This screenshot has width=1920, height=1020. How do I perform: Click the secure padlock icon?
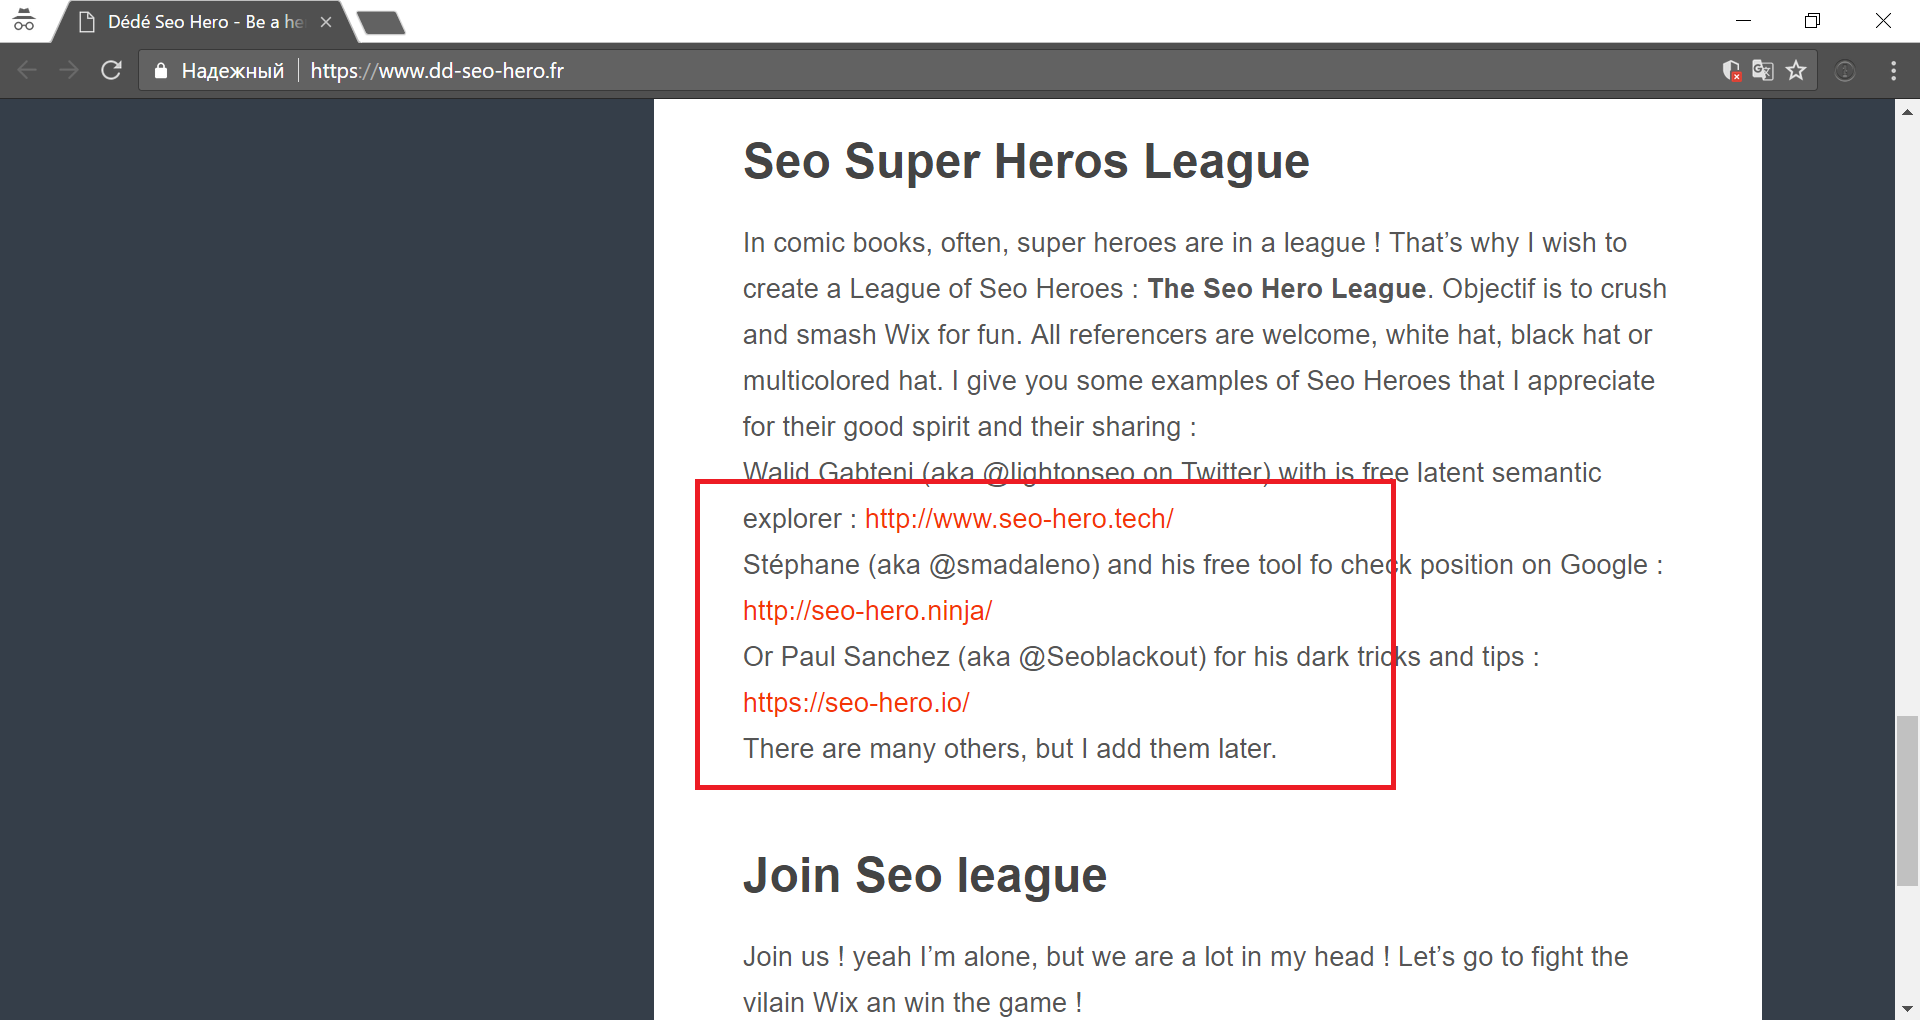[x=160, y=70]
